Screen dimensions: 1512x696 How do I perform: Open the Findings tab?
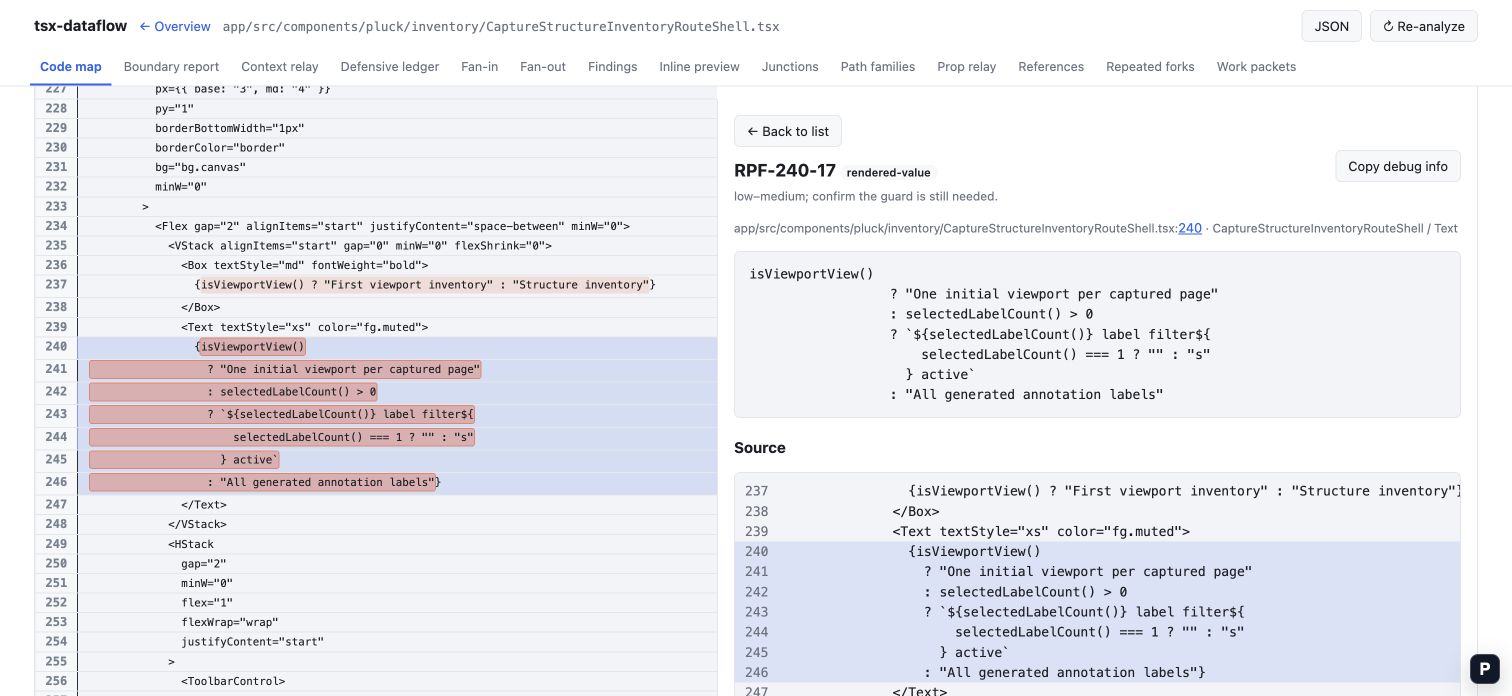click(613, 66)
